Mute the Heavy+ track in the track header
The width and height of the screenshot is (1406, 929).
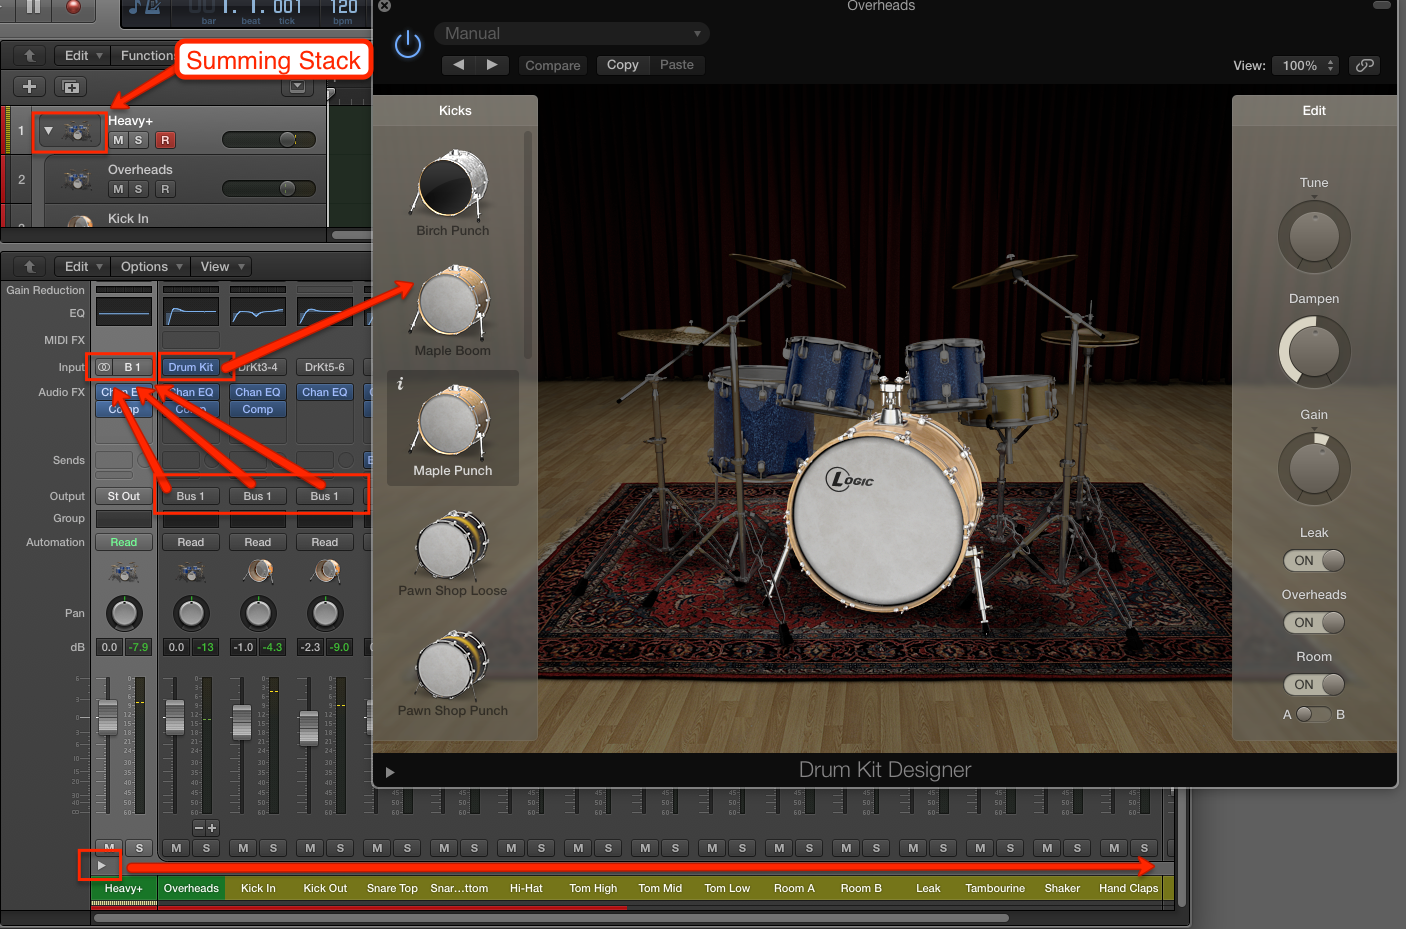118,140
